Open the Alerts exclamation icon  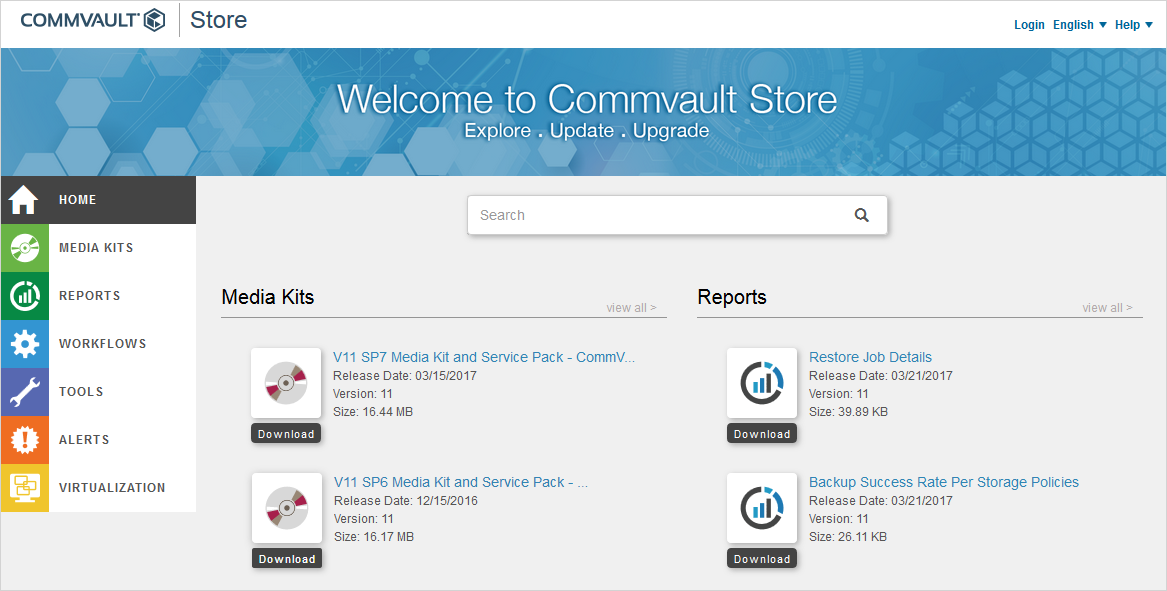(24, 440)
